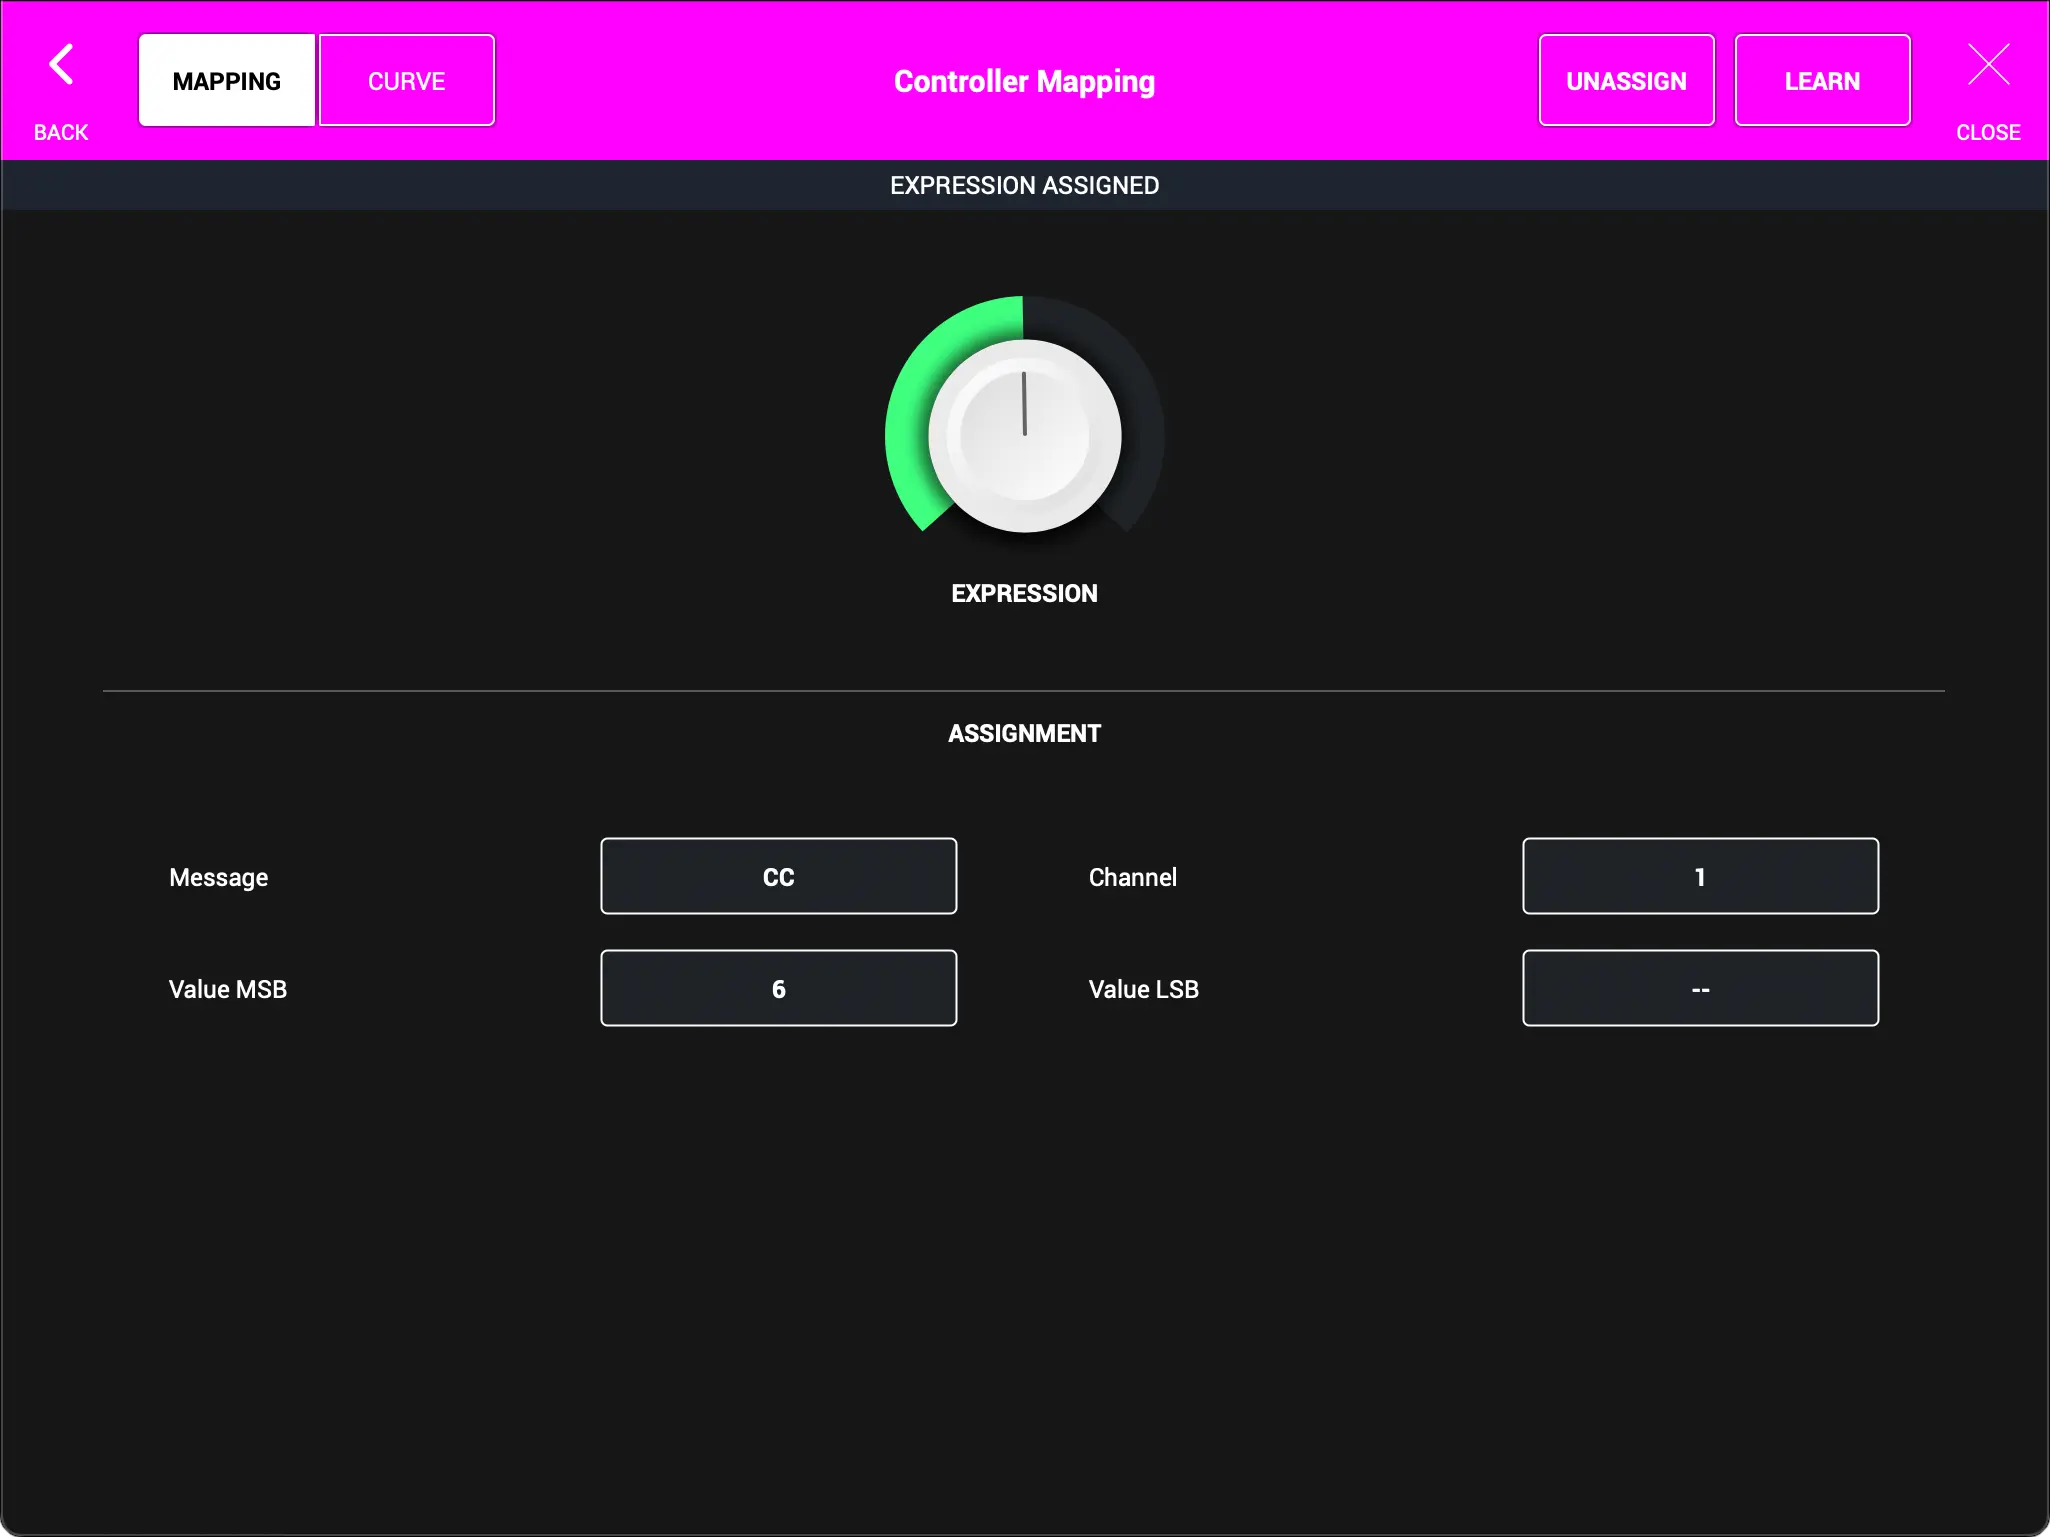This screenshot has height=1537, width=2050.
Task: Select the MAPPING tab
Action: click(x=226, y=81)
